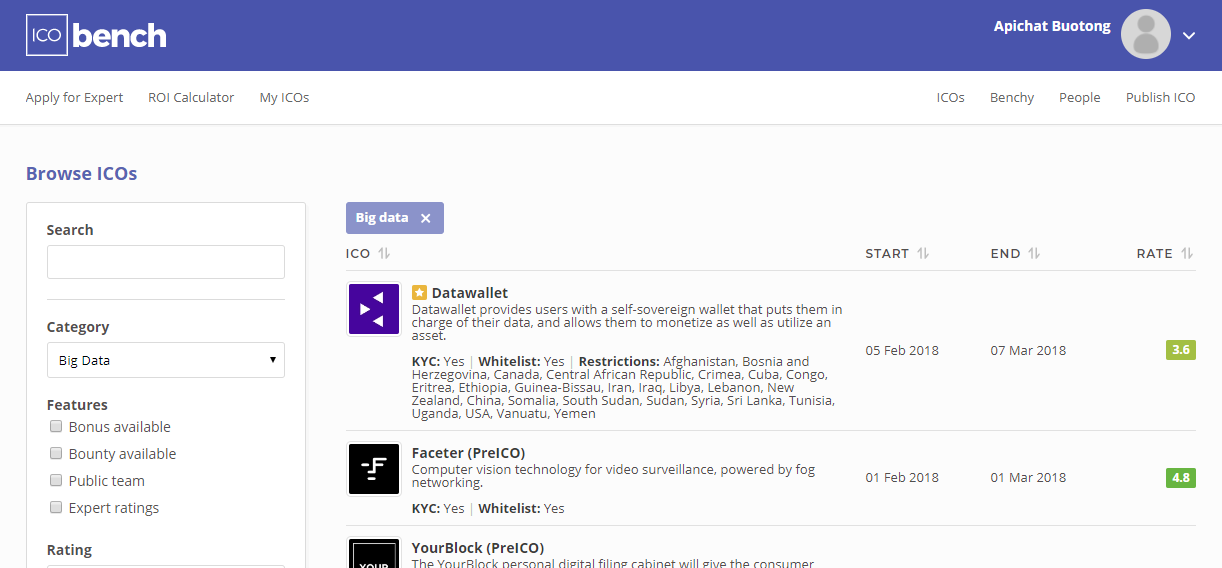Expand the user account chevron menu
The width and height of the screenshot is (1222, 568).
tap(1189, 36)
